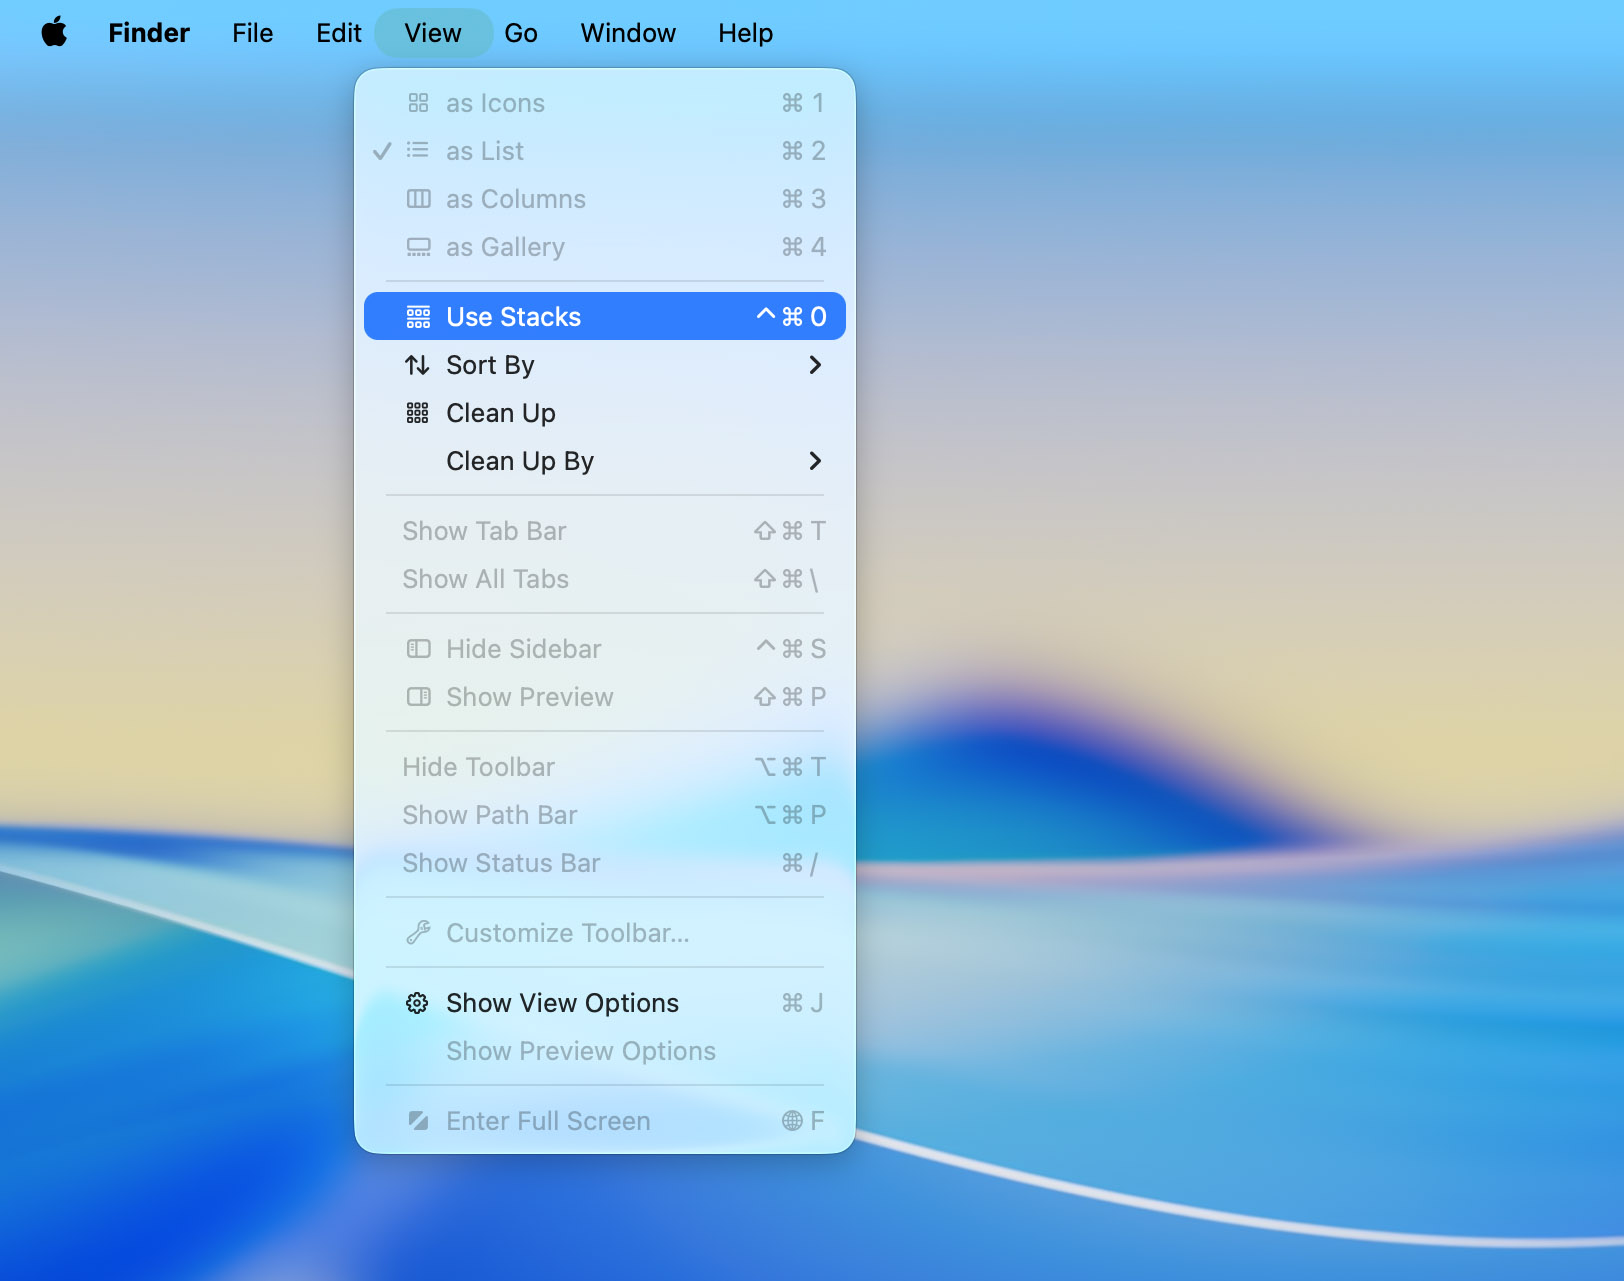Image resolution: width=1624 pixels, height=1281 pixels.
Task: Click the stacks icon beside Use Stacks
Action: [418, 317]
